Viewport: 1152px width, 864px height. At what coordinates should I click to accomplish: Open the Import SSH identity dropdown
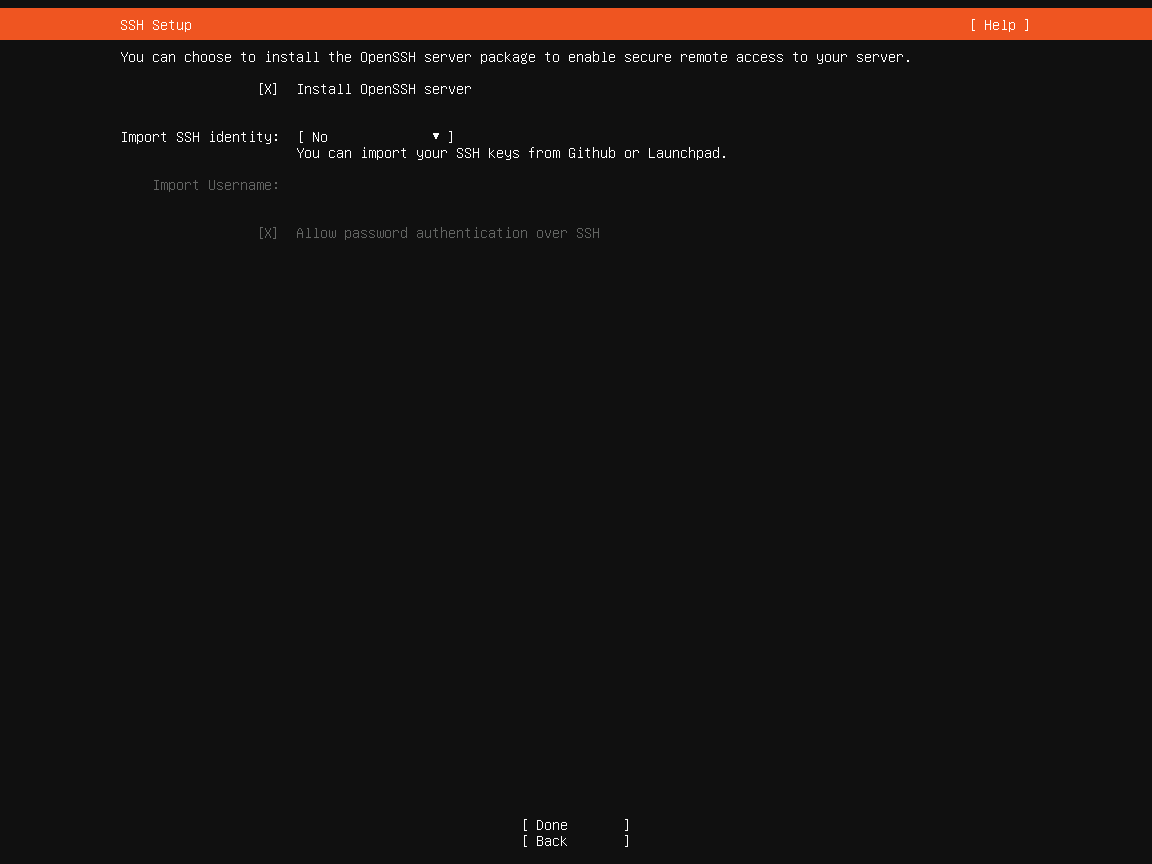[375, 137]
